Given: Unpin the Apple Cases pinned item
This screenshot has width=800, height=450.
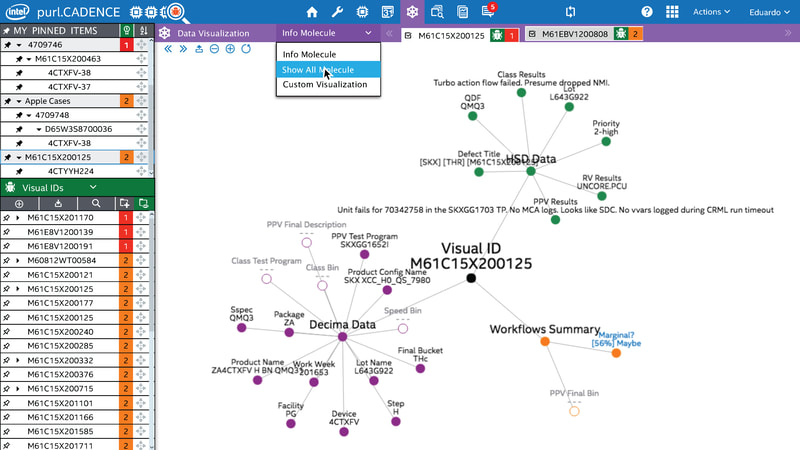Looking at the screenshot, I should click(x=7, y=101).
